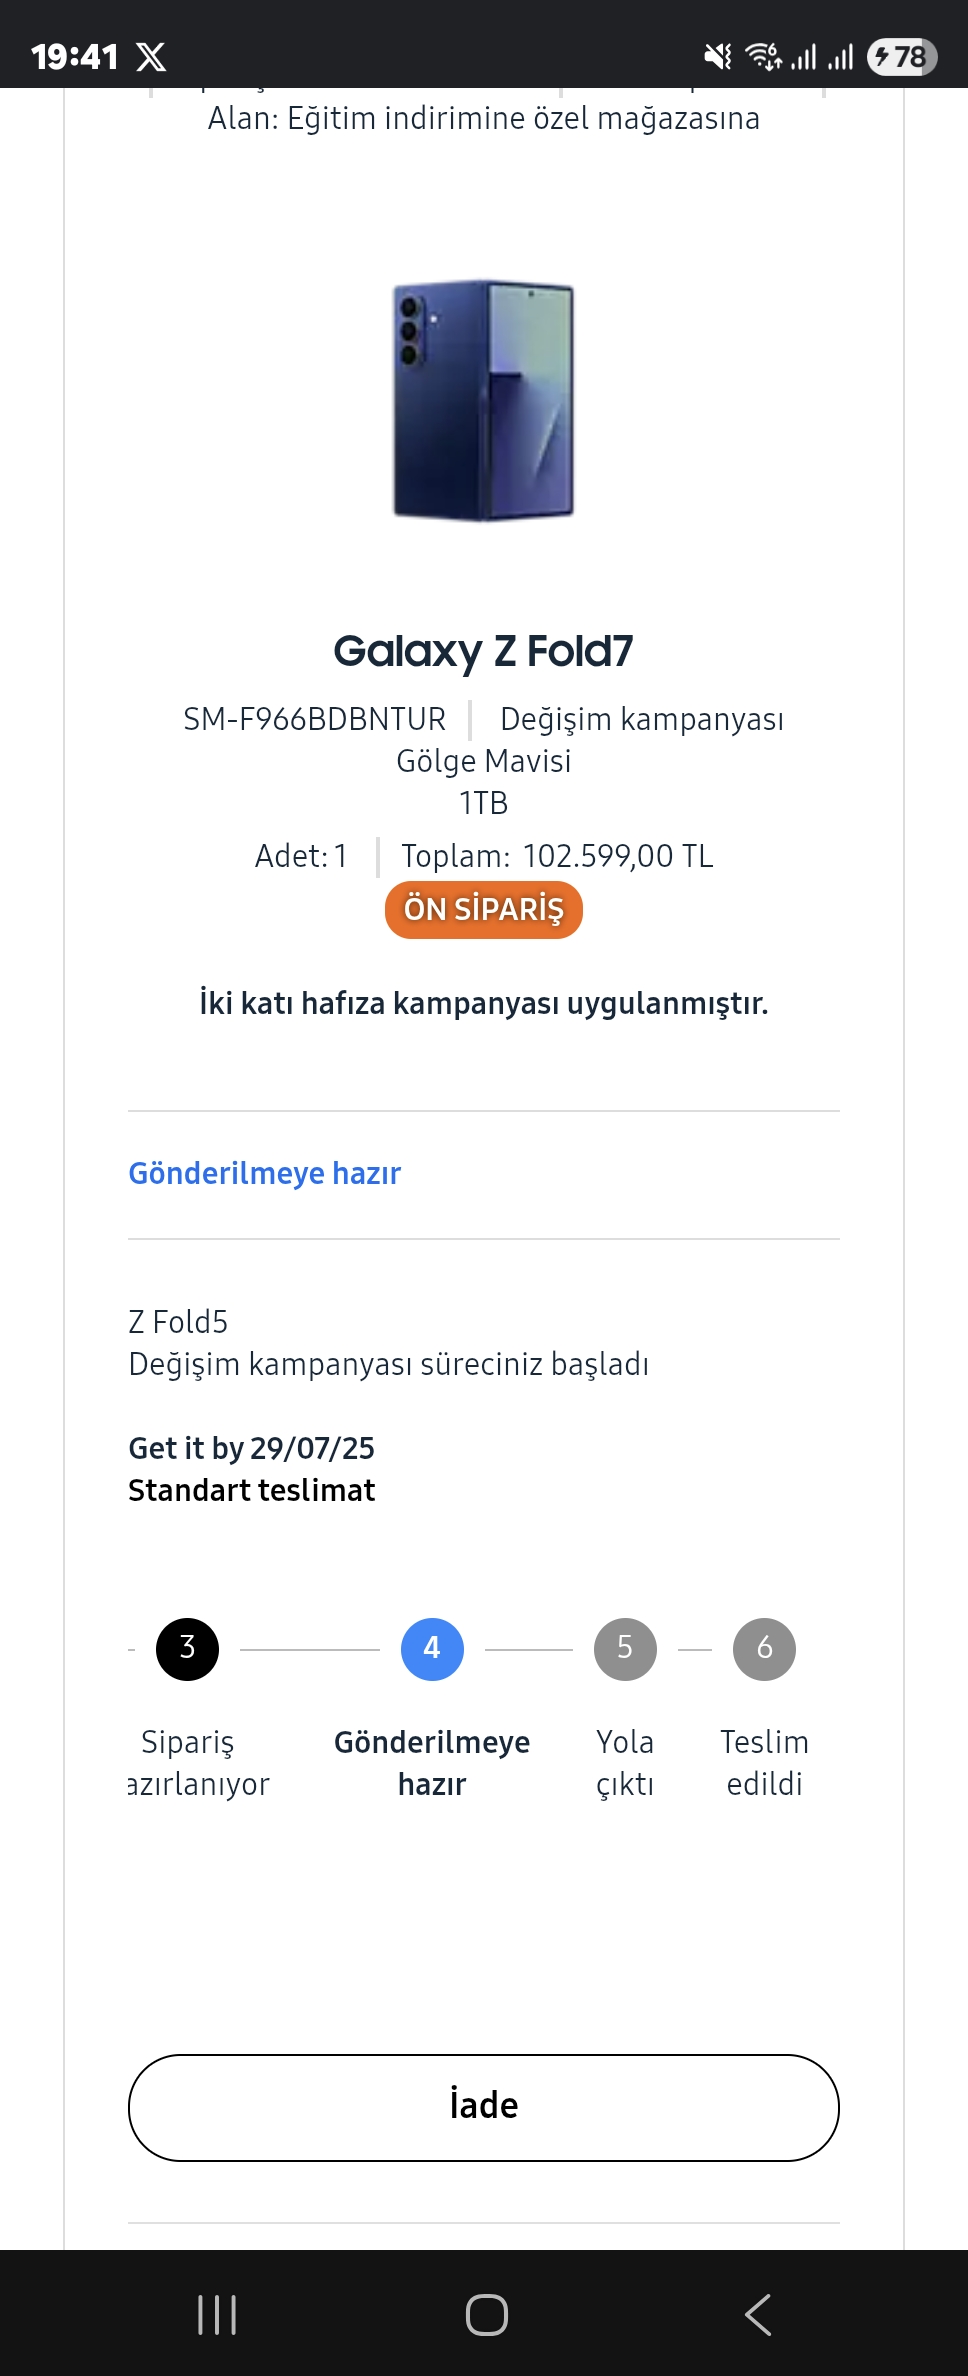Image resolution: width=968 pixels, height=2376 pixels.
Task: Tap the X app notification icon
Action: (151, 57)
